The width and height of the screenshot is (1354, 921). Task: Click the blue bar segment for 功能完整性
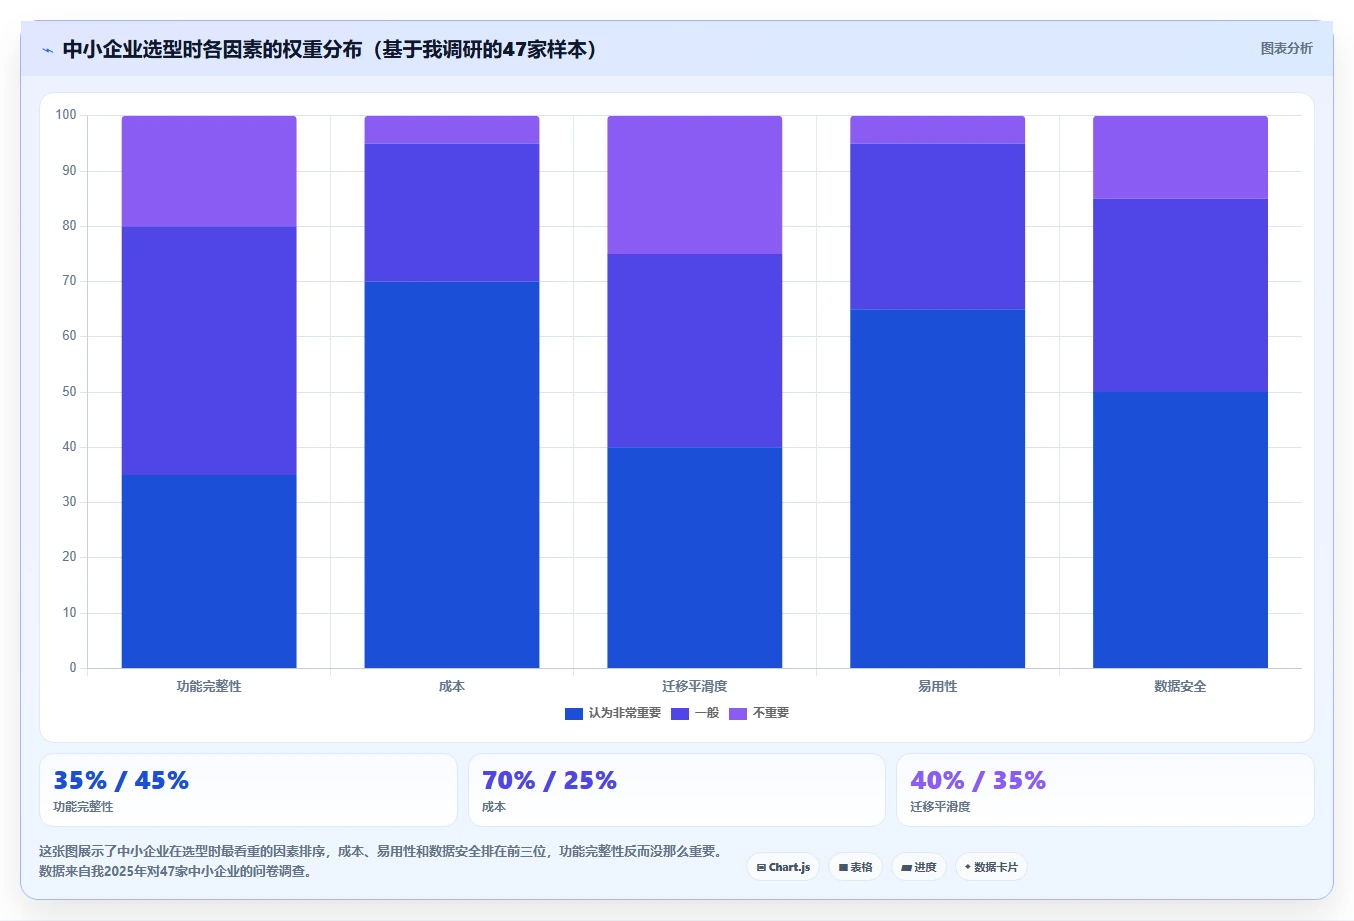click(x=209, y=571)
